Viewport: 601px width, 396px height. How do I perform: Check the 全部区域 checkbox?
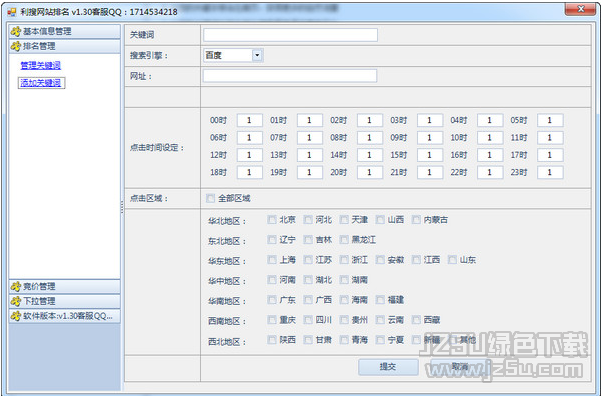point(210,198)
